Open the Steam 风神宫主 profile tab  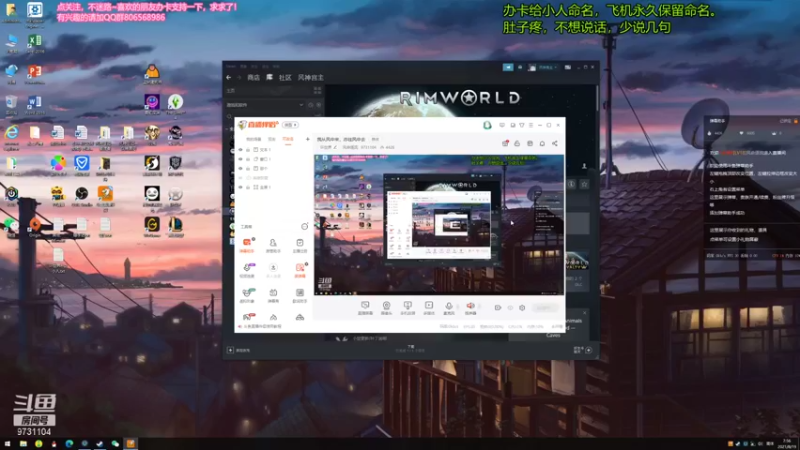point(310,78)
